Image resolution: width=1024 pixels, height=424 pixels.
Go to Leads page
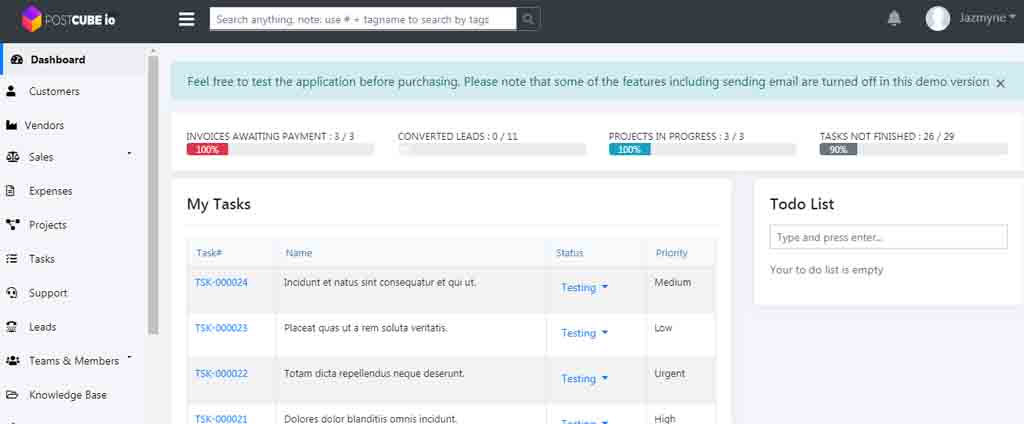click(x=42, y=327)
